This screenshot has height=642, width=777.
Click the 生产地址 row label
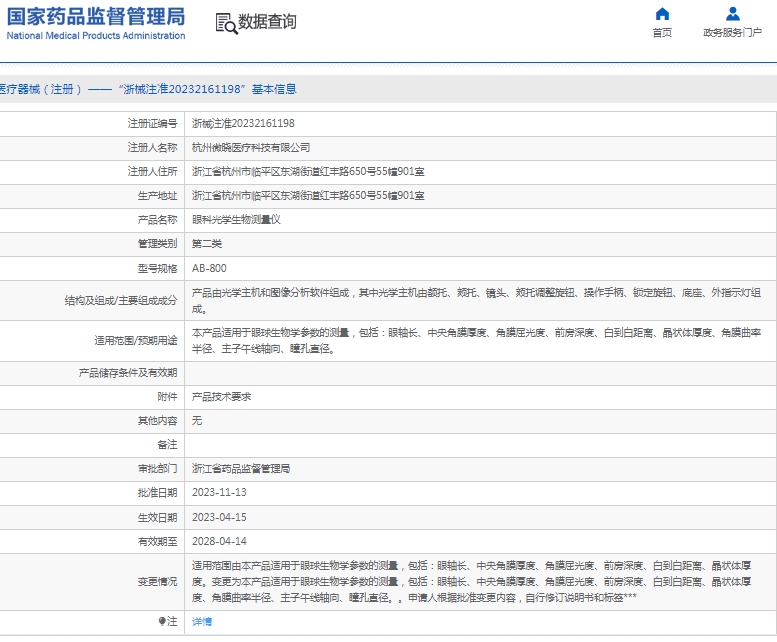[158, 196]
